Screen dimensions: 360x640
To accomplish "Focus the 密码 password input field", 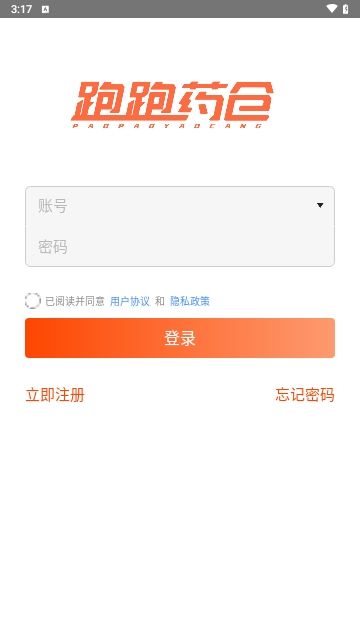I will [x=180, y=247].
